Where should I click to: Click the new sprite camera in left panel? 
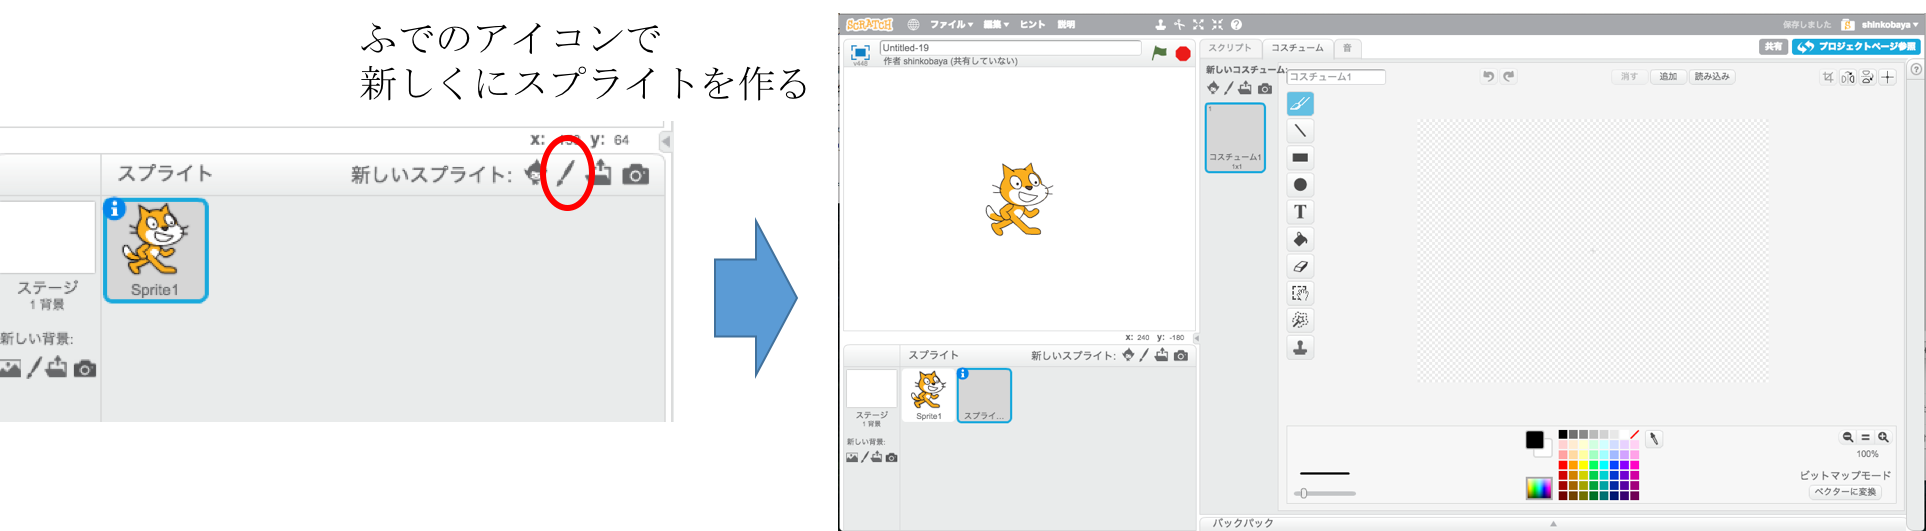tap(635, 175)
